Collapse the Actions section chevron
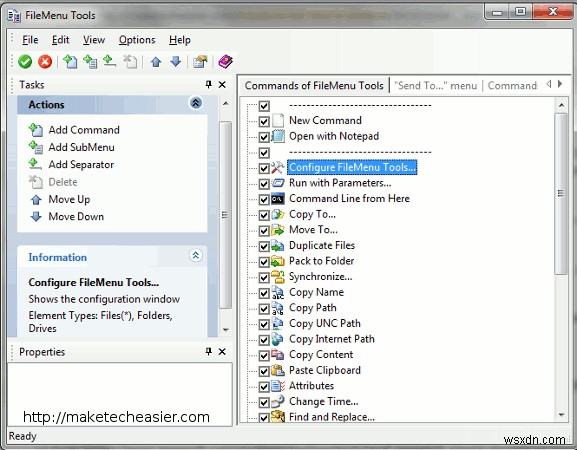577x450 pixels. (x=195, y=103)
